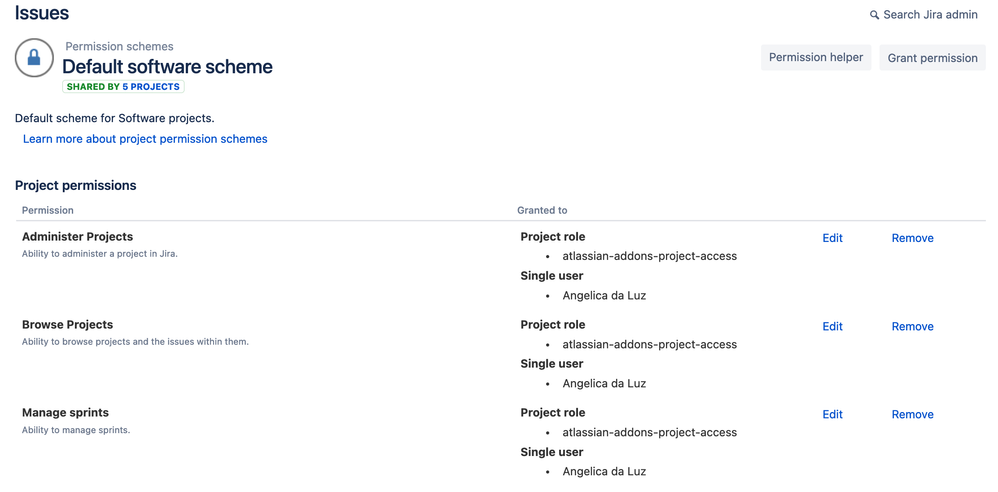Click the 5 PROJECTS shared badge link

tap(151, 87)
